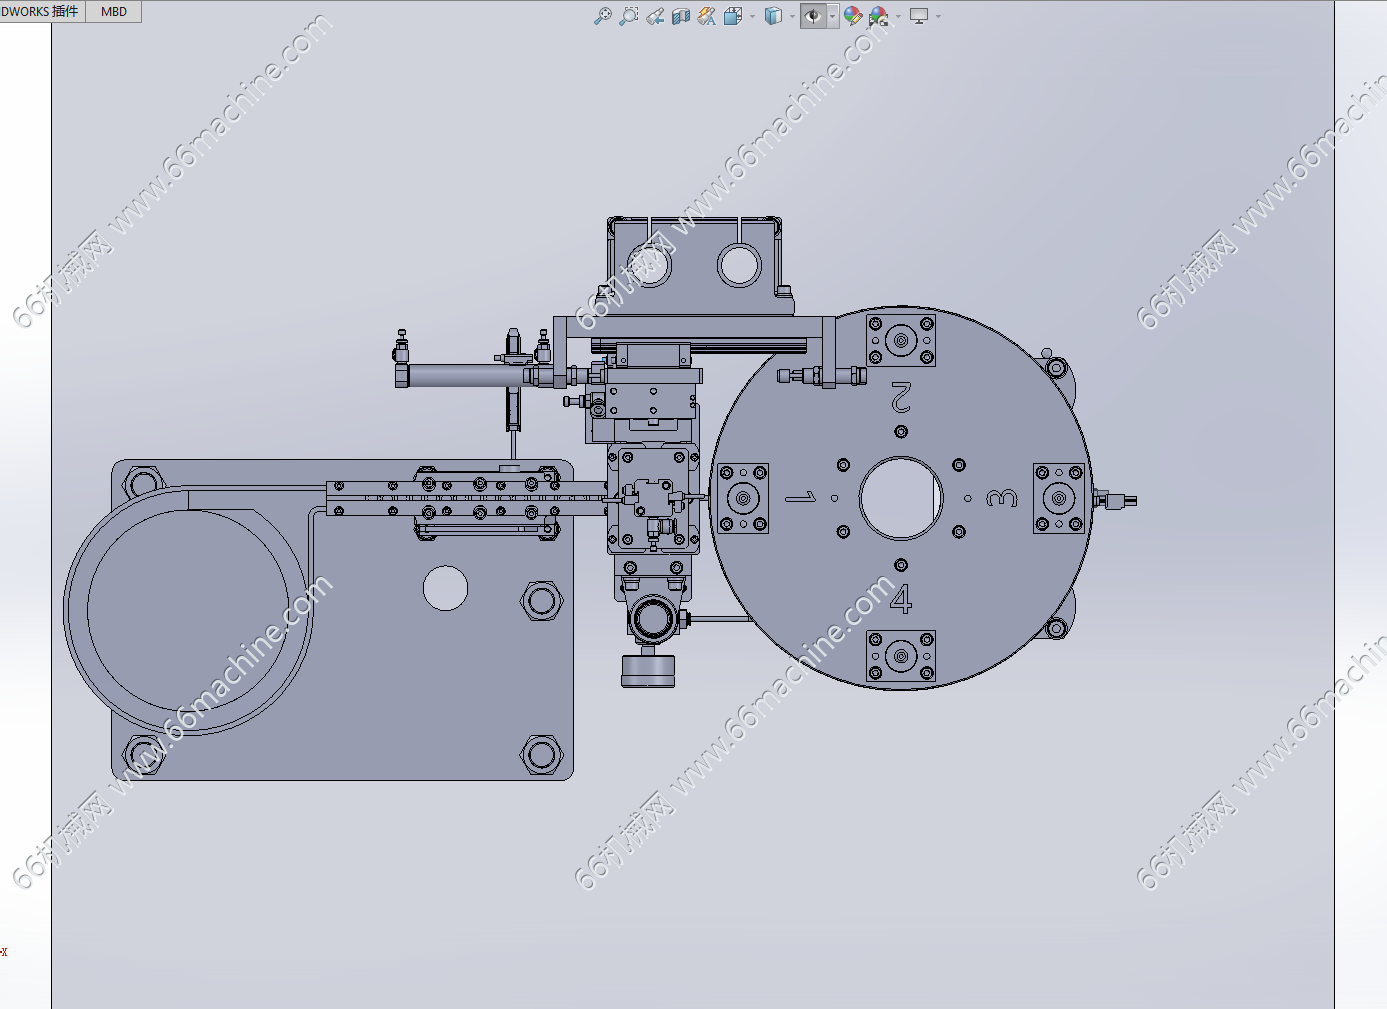Expand the Apply Scene dropdown arrow
This screenshot has height=1009, width=1387.
pos(898,17)
